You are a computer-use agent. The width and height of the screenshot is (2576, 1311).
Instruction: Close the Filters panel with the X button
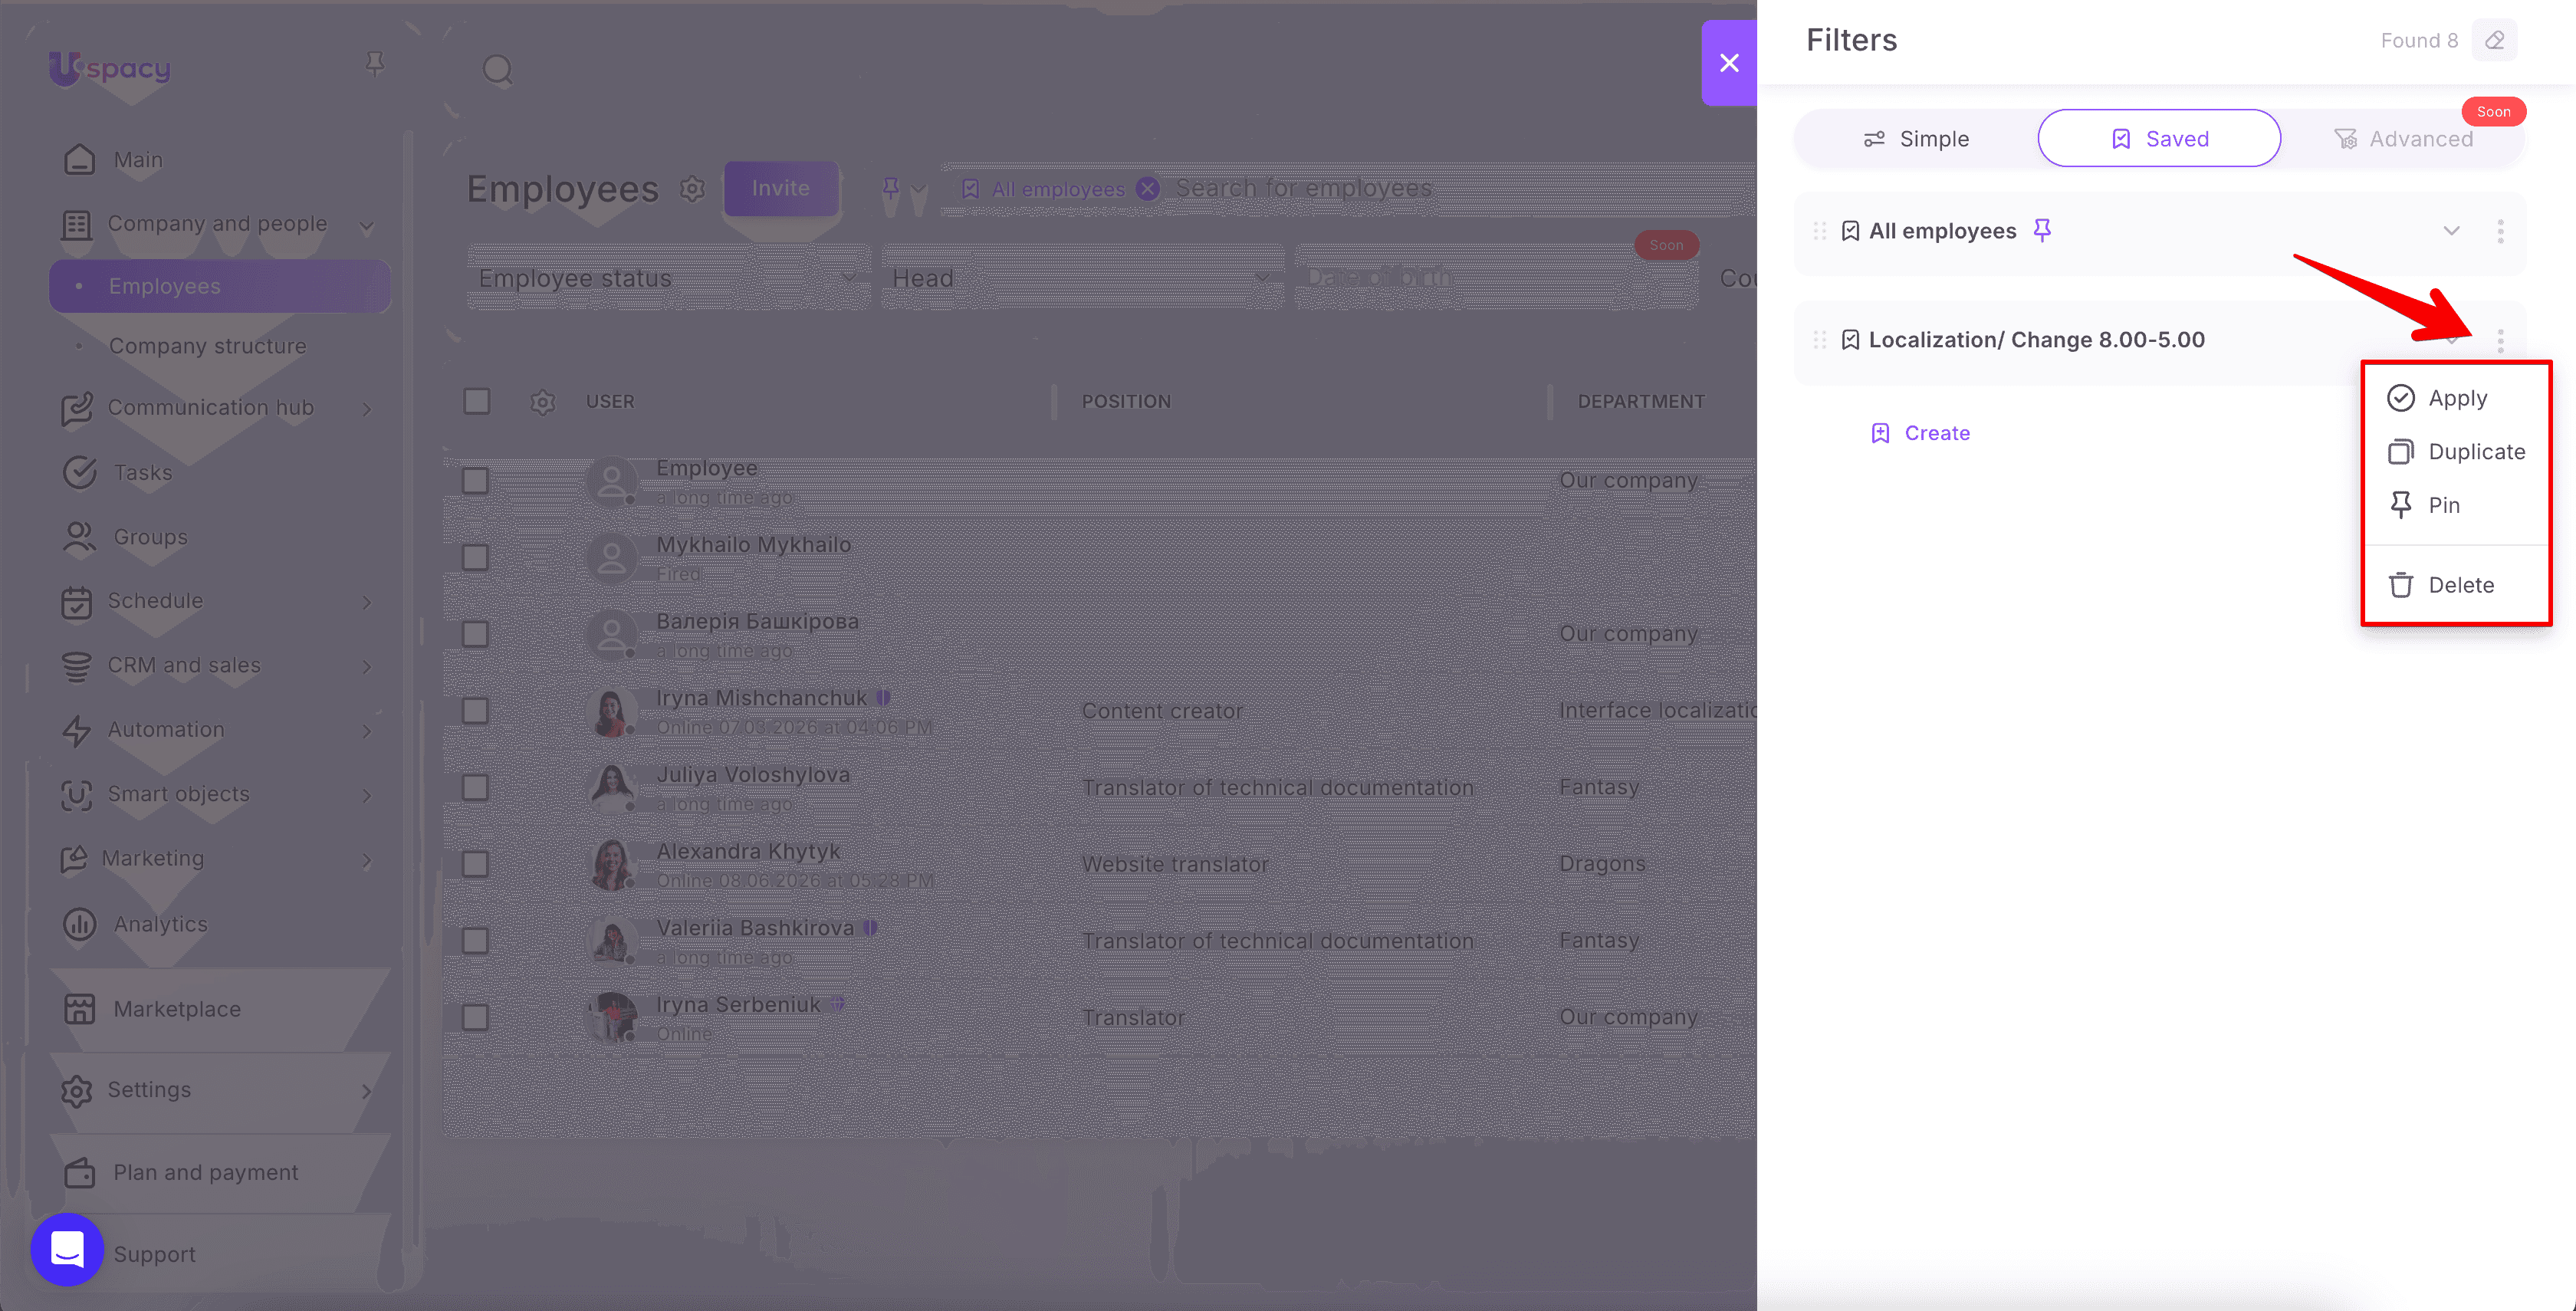click(x=1729, y=63)
